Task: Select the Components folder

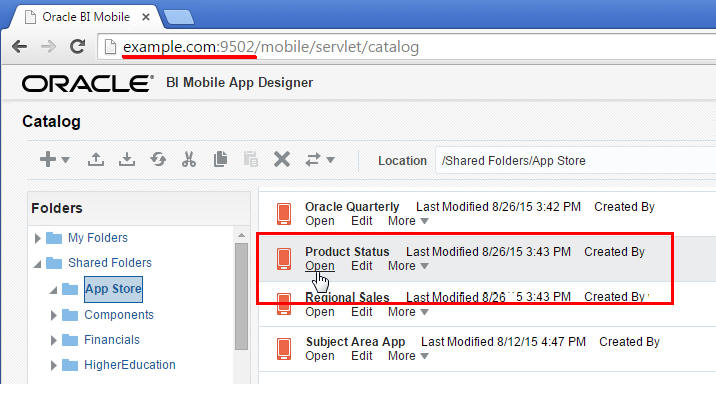Action: [119, 315]
